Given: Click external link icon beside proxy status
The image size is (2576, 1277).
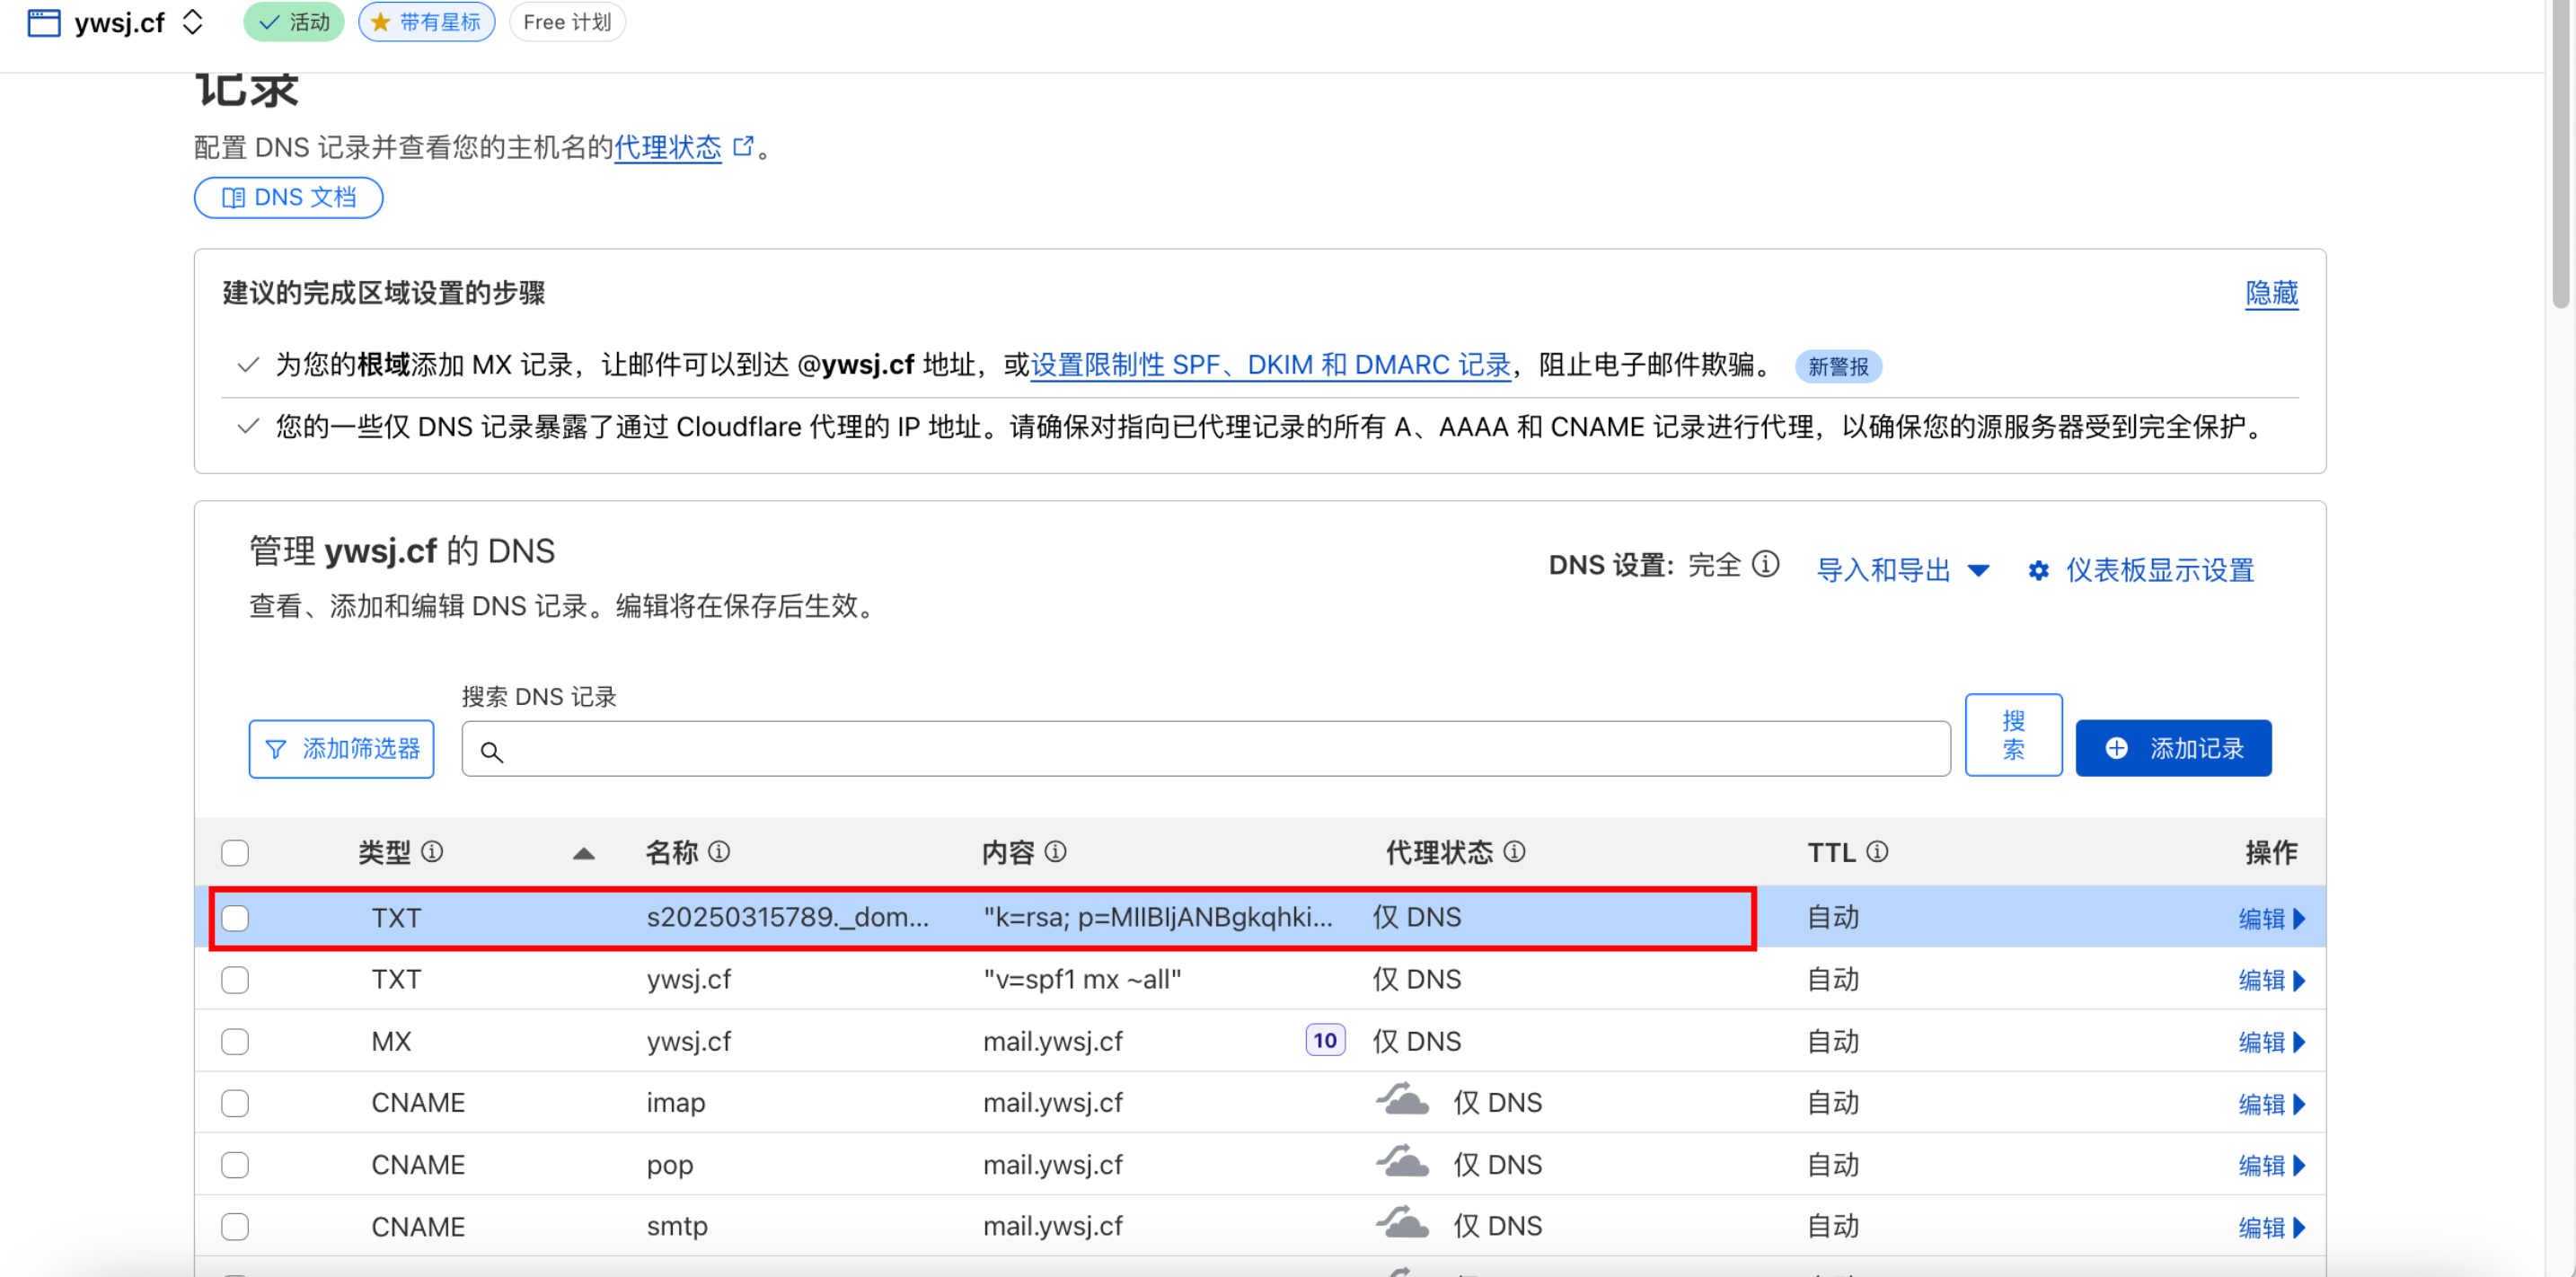Looking at the screenshot, I should click(x=743, y=147).
